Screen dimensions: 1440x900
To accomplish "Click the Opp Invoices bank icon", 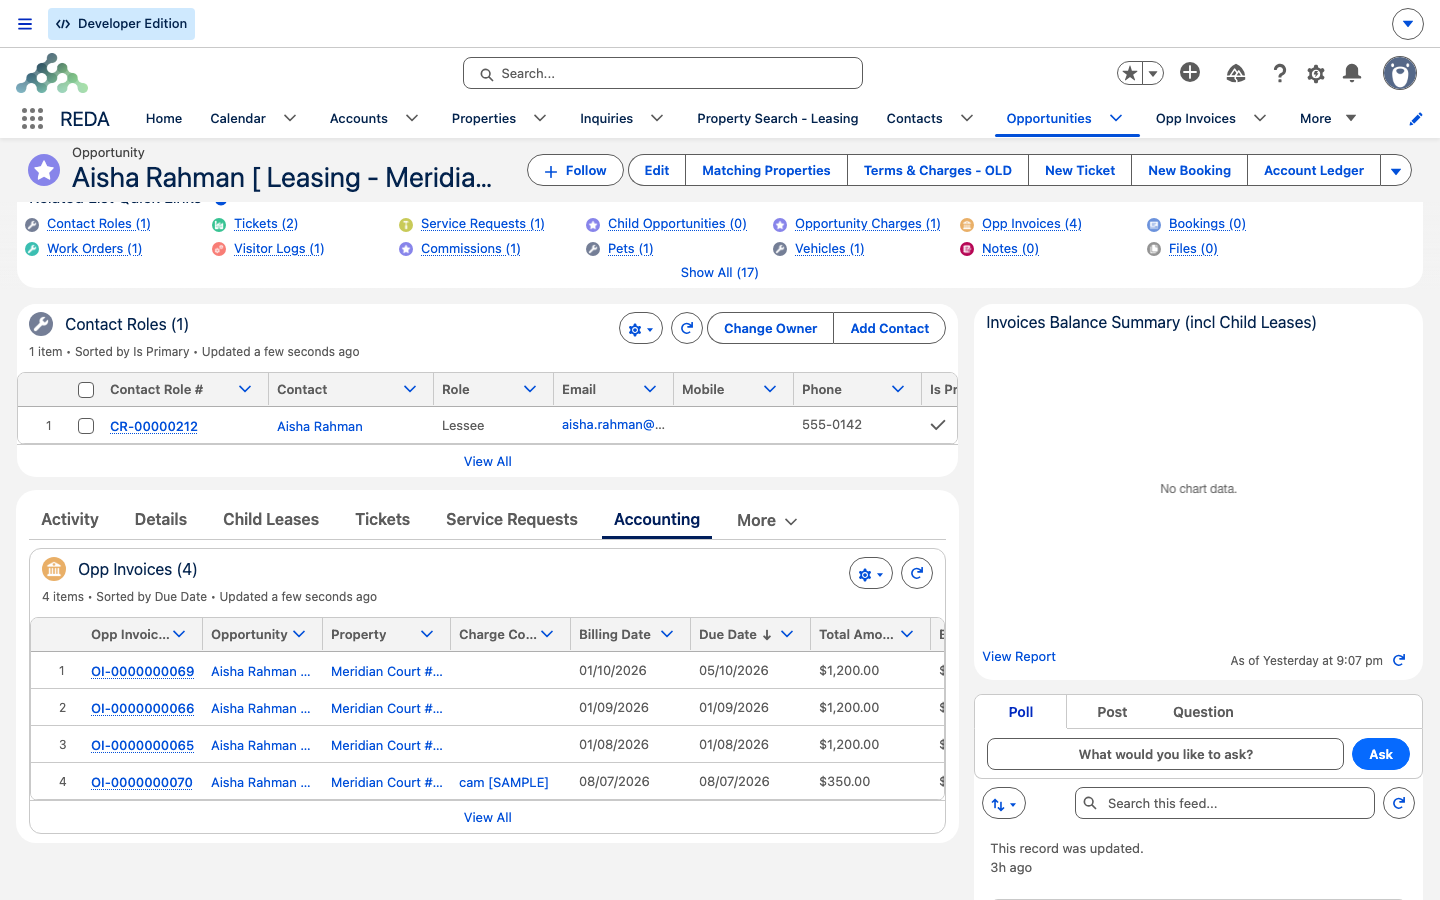I will [x=54, y=569].
